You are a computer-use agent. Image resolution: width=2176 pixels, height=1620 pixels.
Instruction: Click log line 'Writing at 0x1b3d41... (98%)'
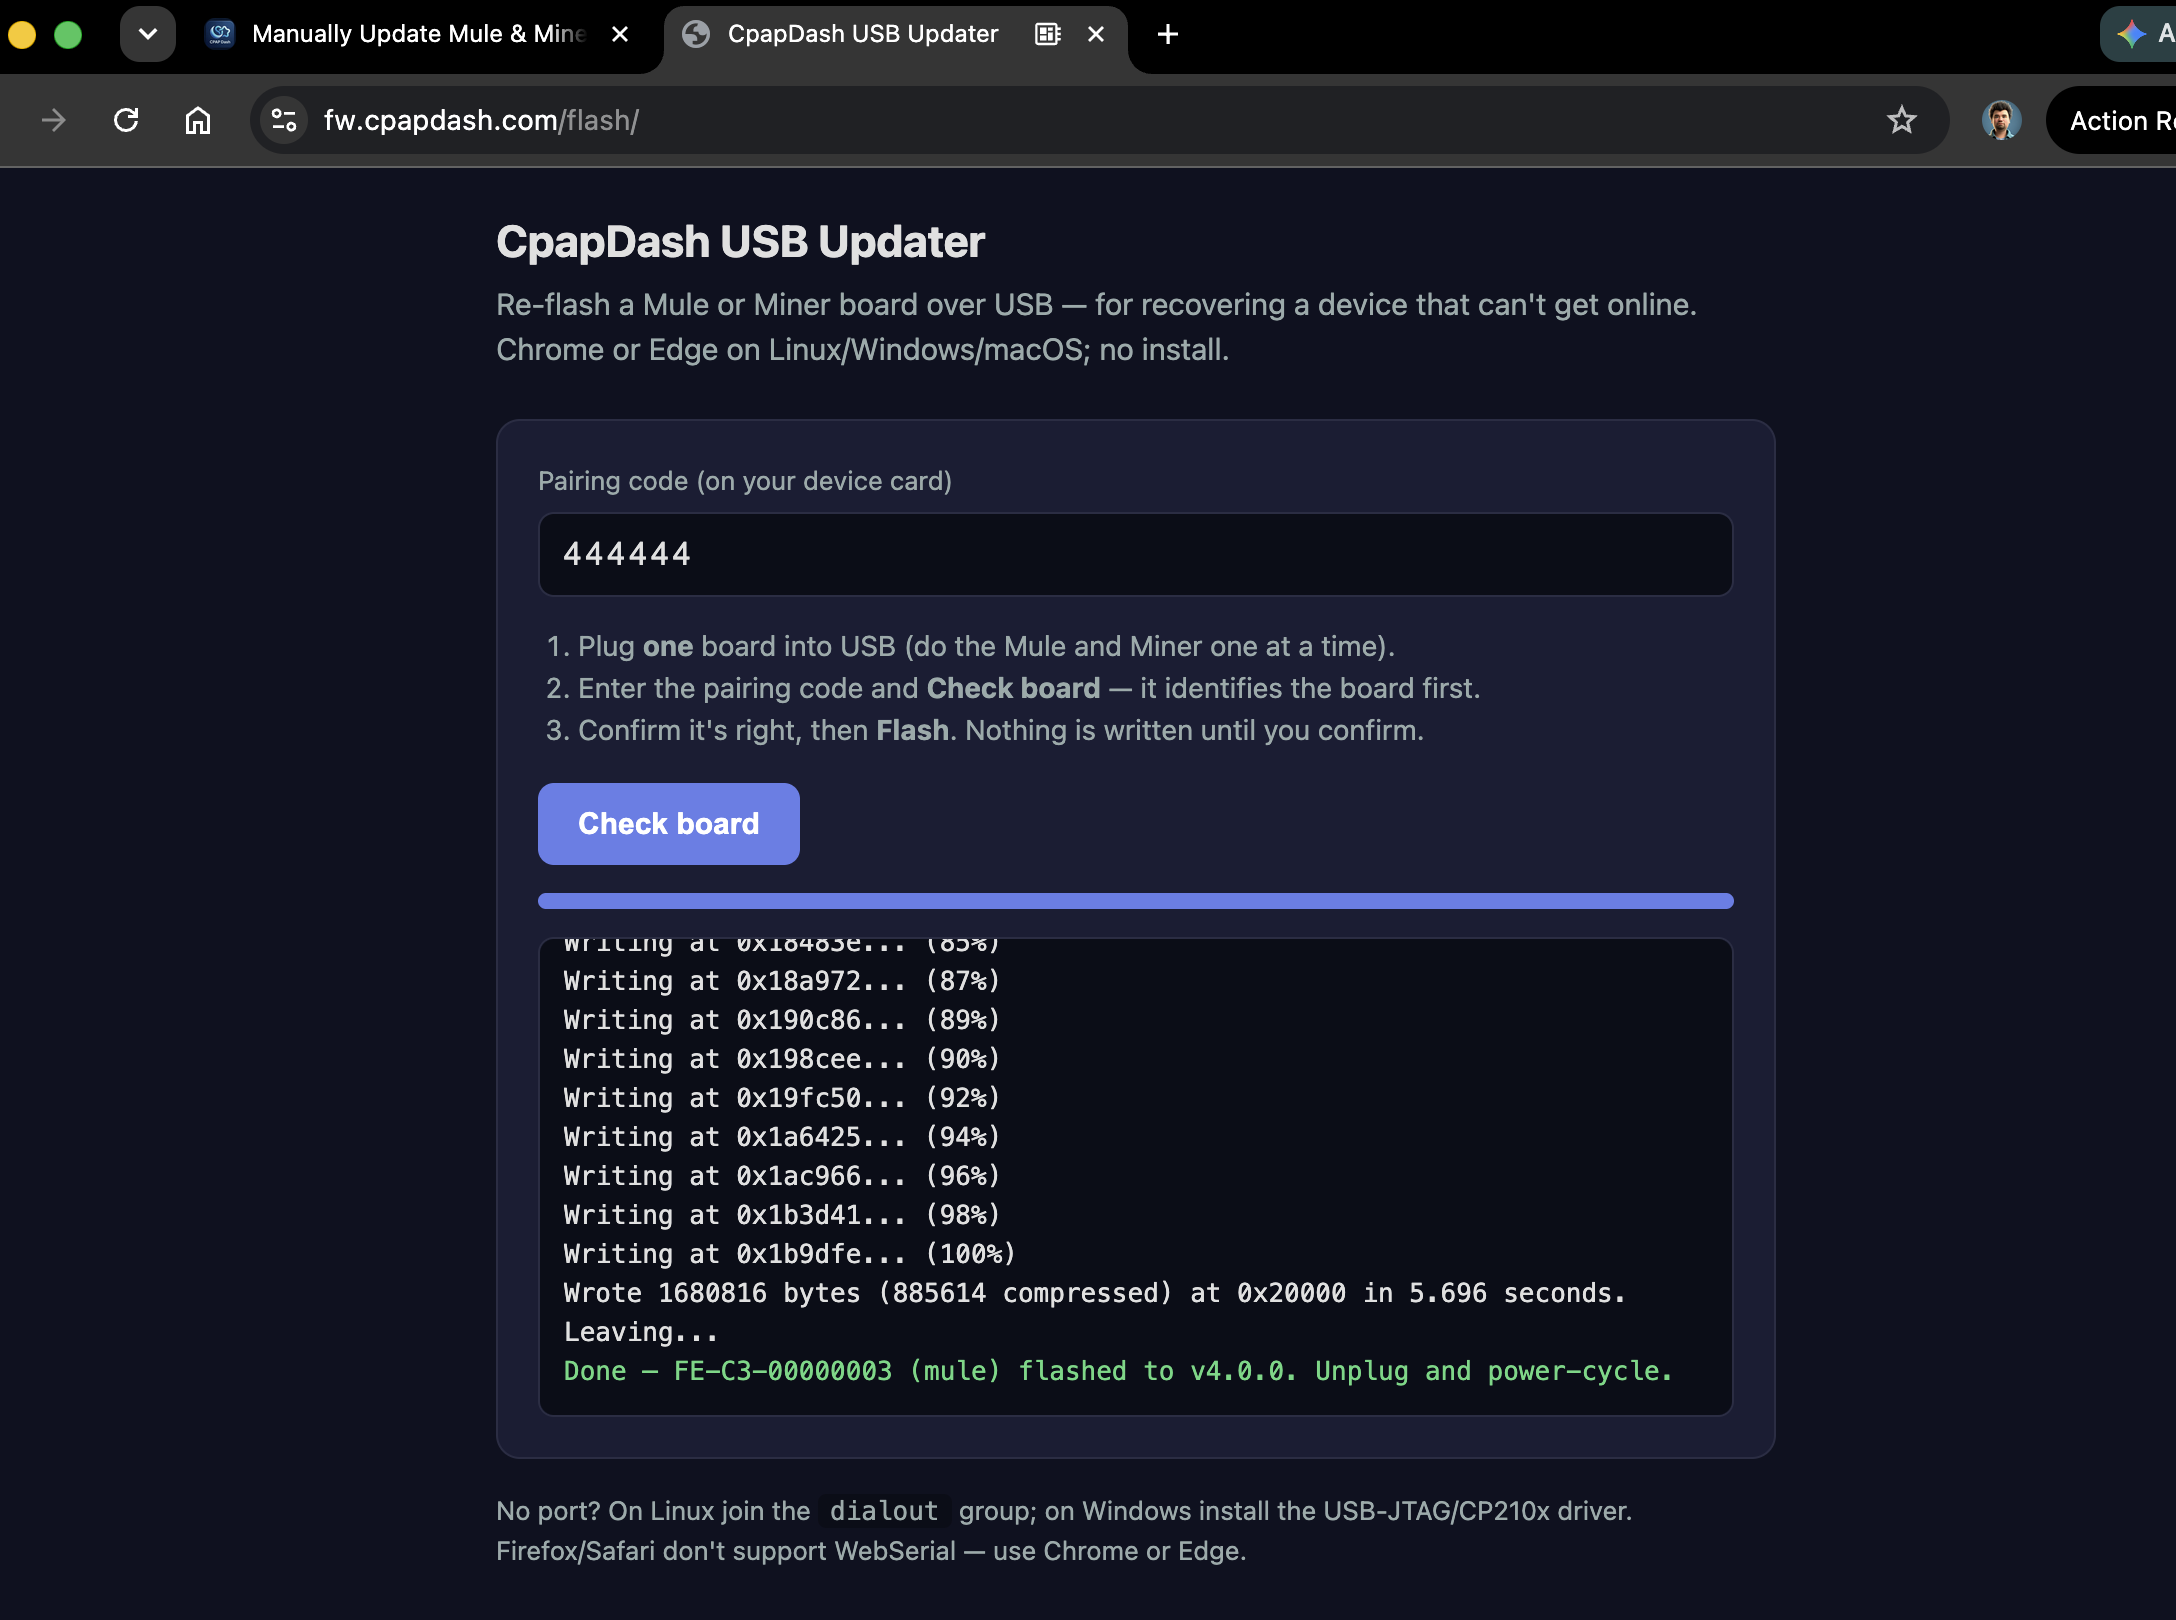pyautogui.click(x=781, y=1215)
